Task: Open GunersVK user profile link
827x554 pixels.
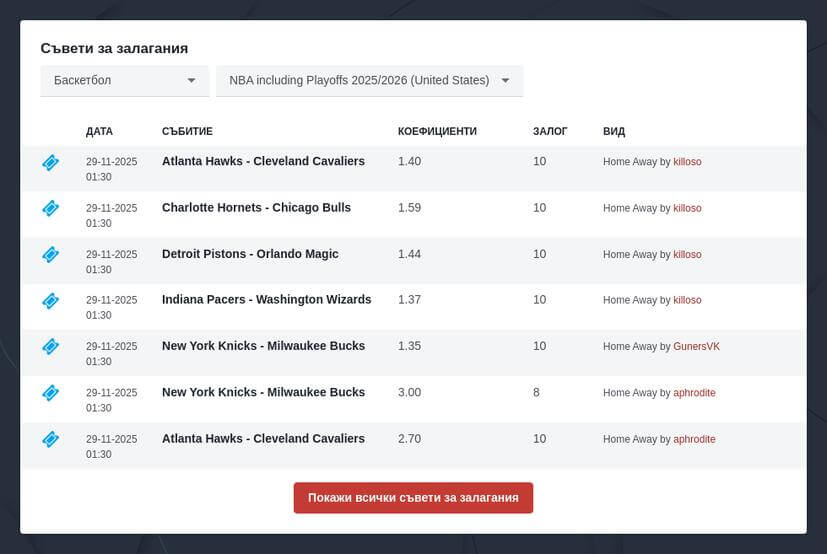Action: tap(696, 347)
